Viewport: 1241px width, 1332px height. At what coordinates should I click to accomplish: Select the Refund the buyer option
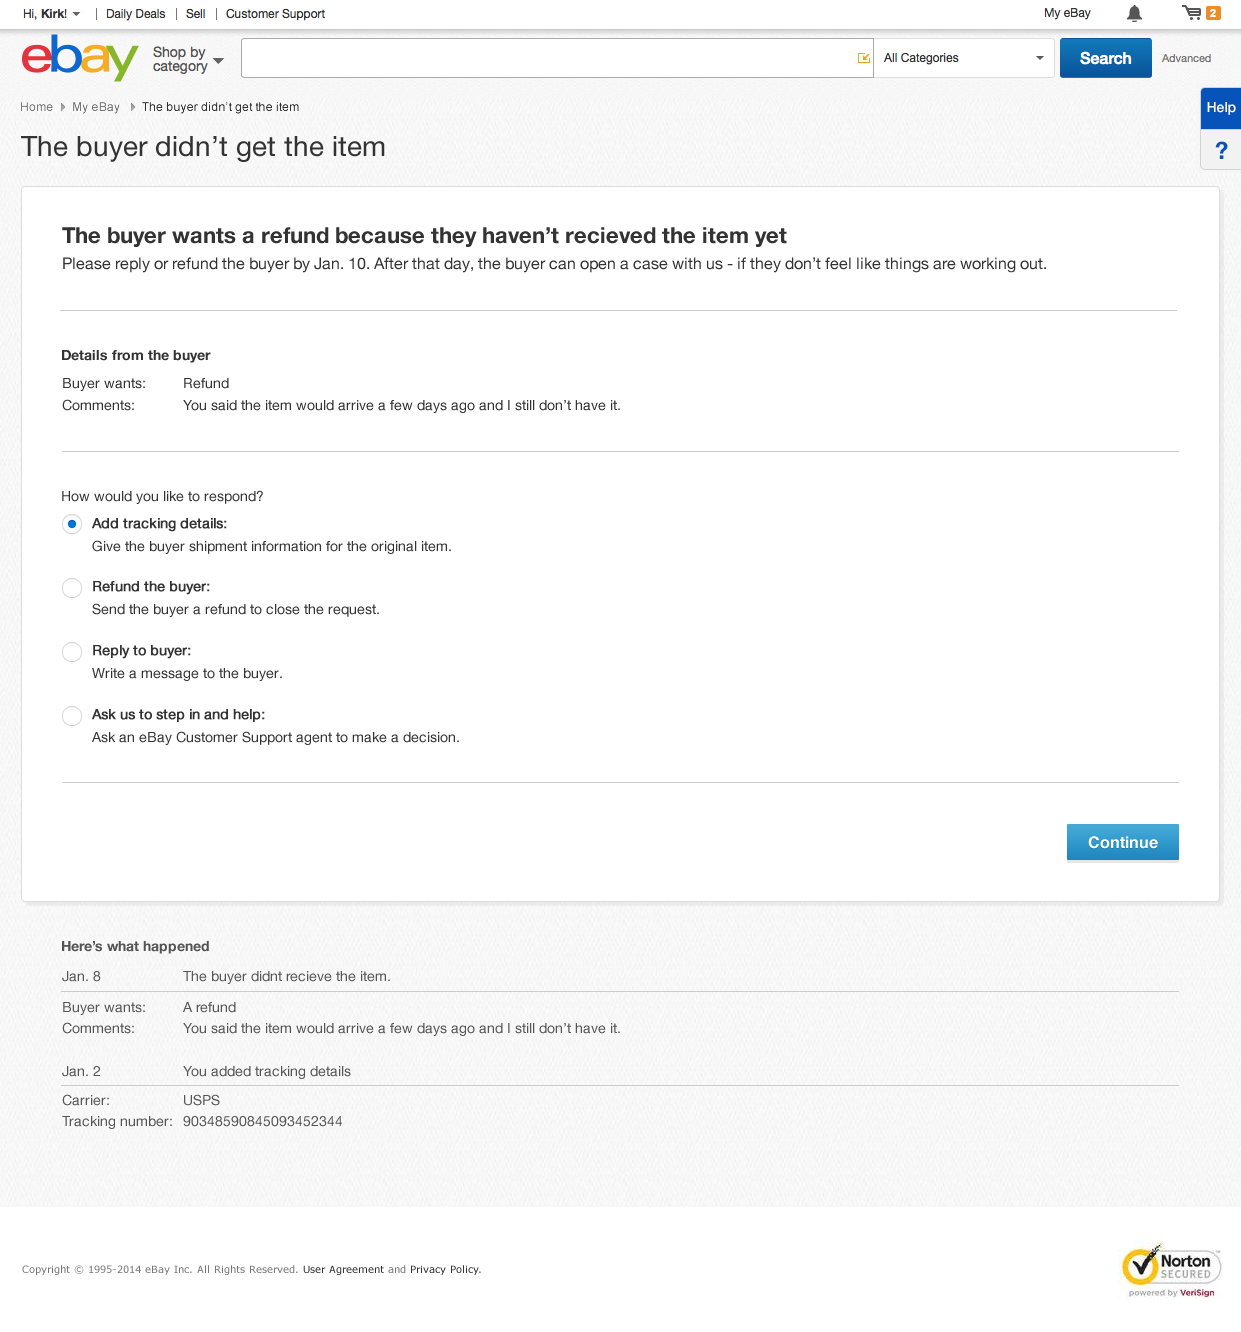pyautogui.click(x=72, y=588)
